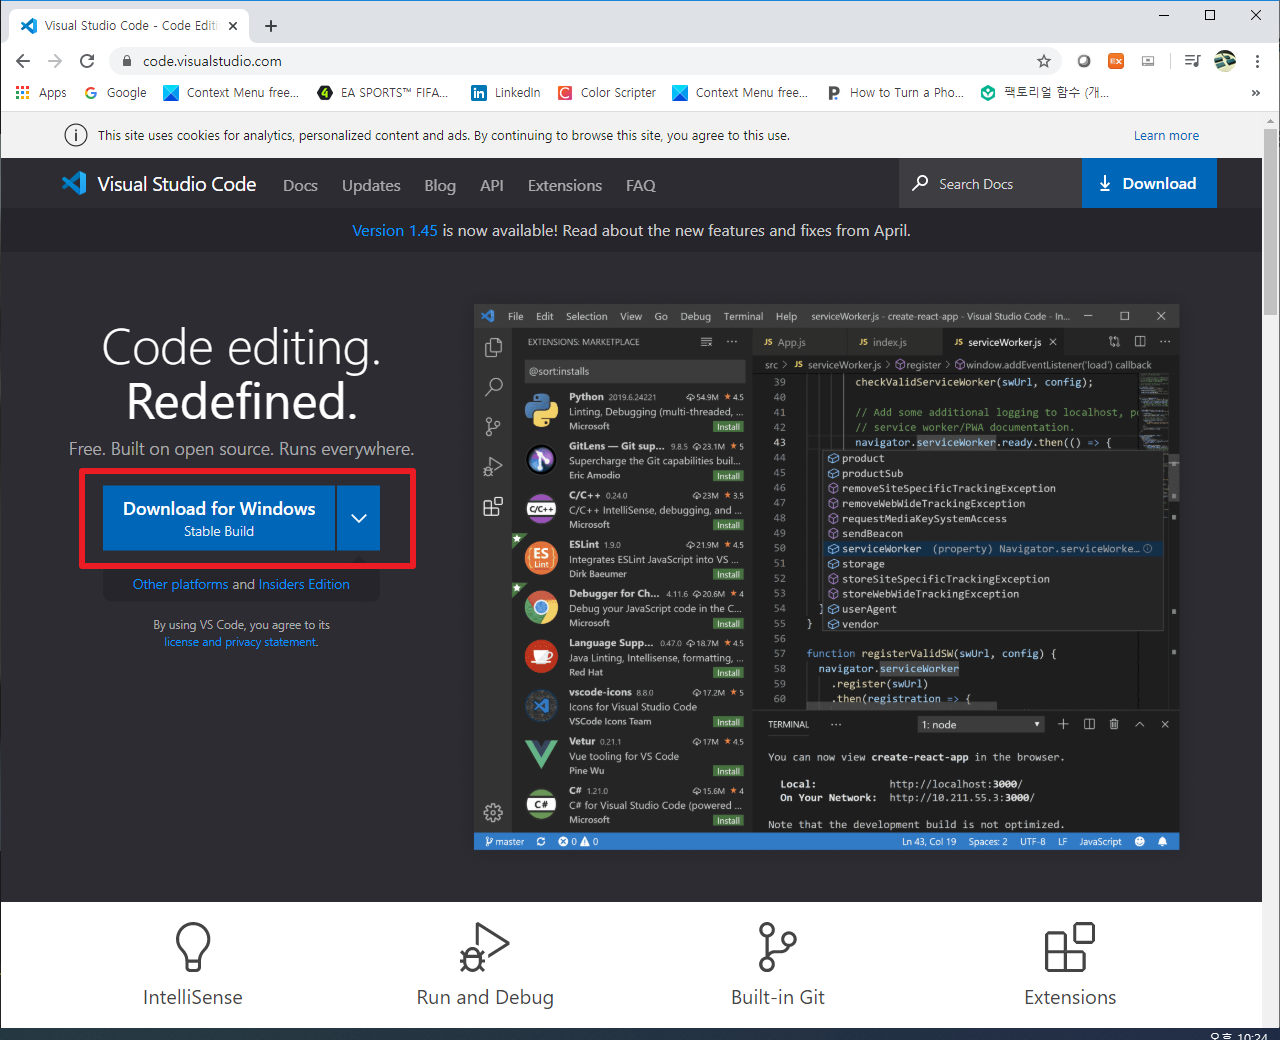Open the Version 1.45 link

(x=395, y=230)
